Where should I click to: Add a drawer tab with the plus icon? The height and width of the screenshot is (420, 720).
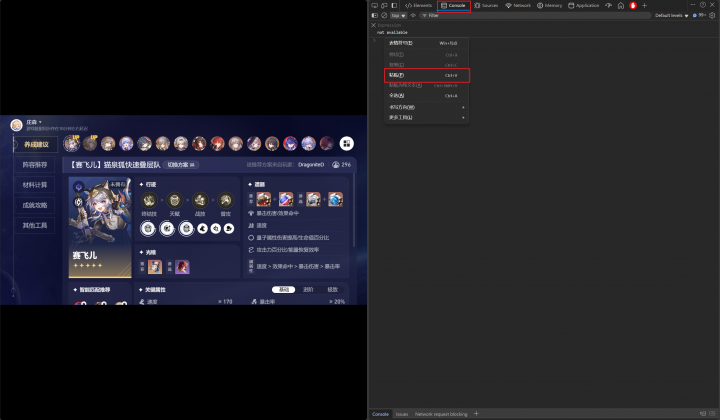coord(476,414)
